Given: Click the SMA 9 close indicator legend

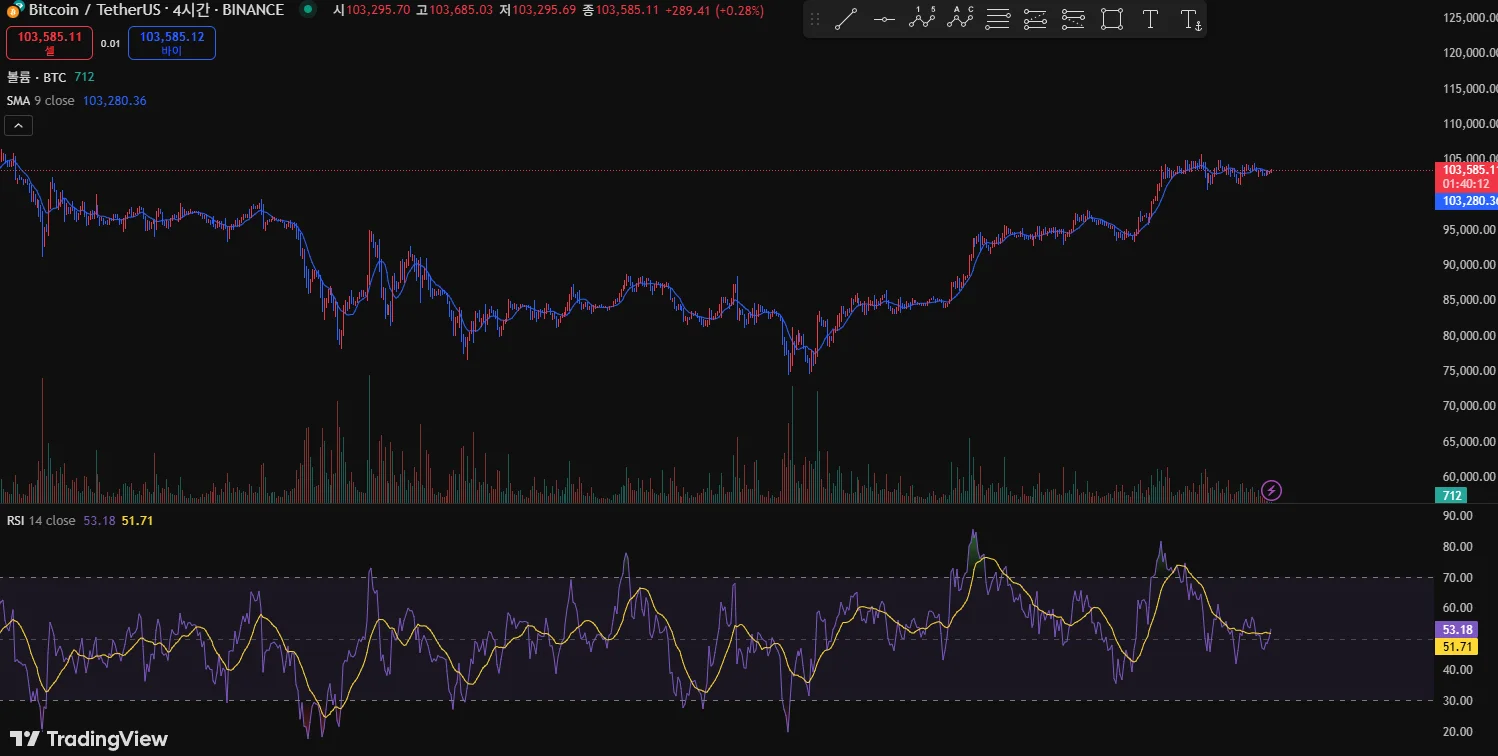Looking at the screenshot, I should pos(41,101).
